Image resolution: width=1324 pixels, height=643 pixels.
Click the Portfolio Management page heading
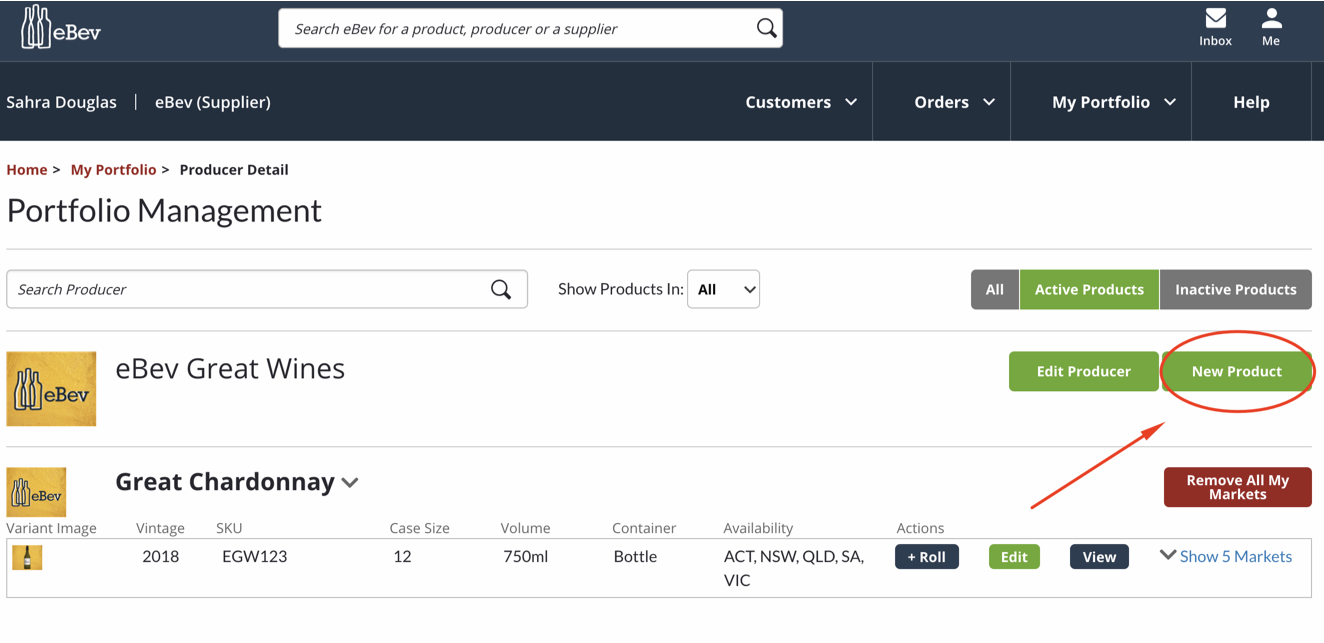164,211
